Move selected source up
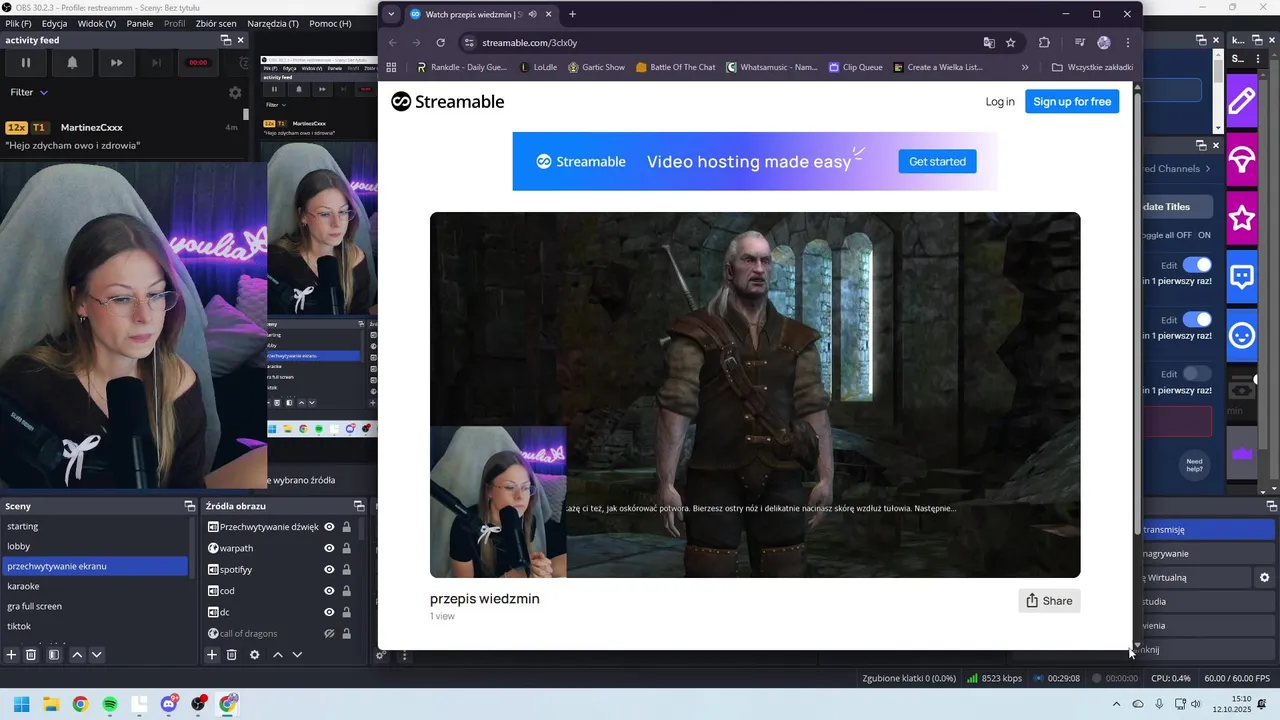 (x=278, y=655)
